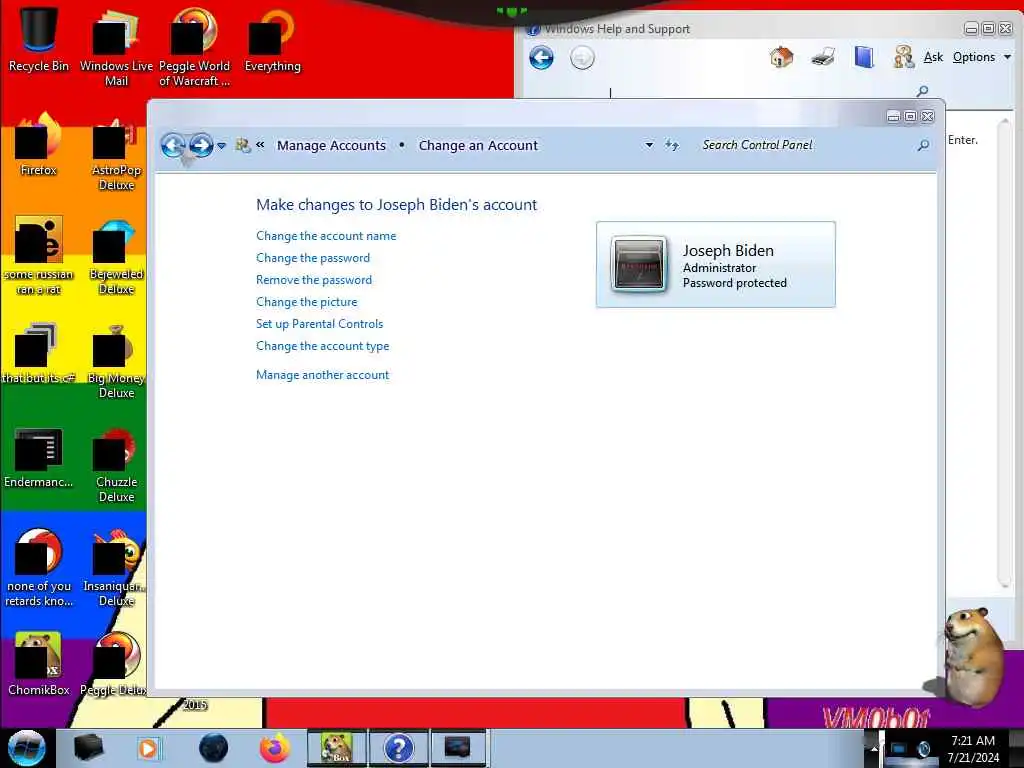Screen dimensions: 1024x768
Task: Open Options dropdown in Help and Support
Action: coord(982,57)
